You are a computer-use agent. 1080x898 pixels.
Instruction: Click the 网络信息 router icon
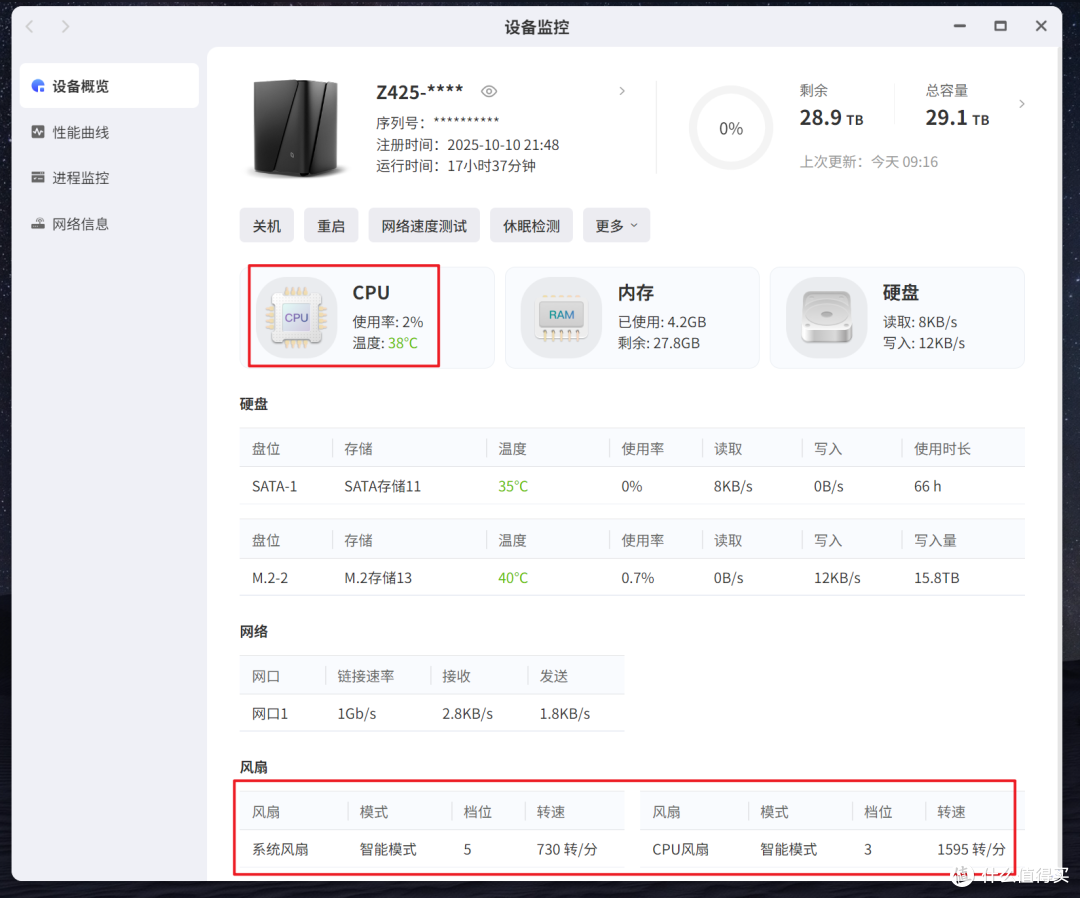pyautogui.click(x=38, y=224)
